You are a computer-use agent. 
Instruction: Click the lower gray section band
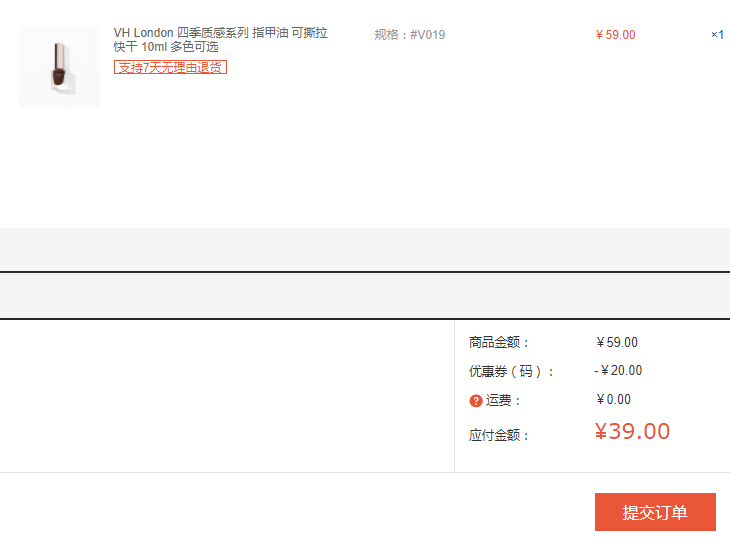point(365,297)
